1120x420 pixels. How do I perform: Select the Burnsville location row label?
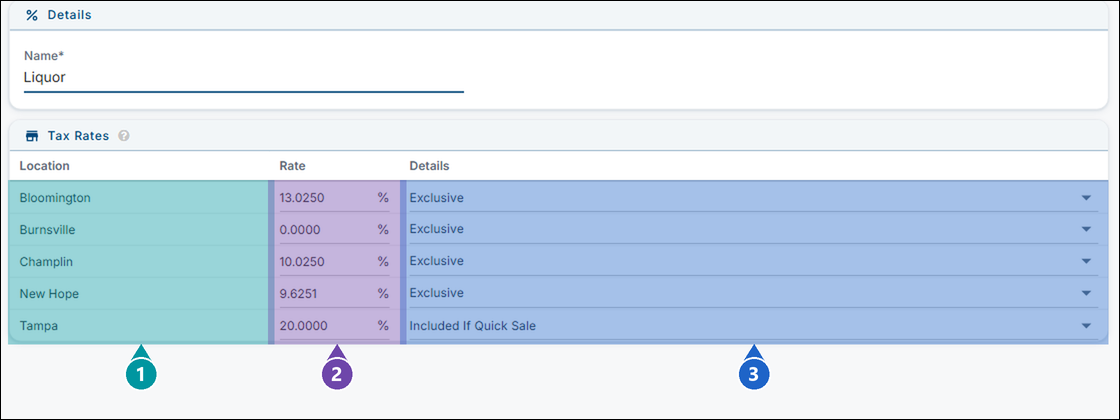(x=47, y=230)
